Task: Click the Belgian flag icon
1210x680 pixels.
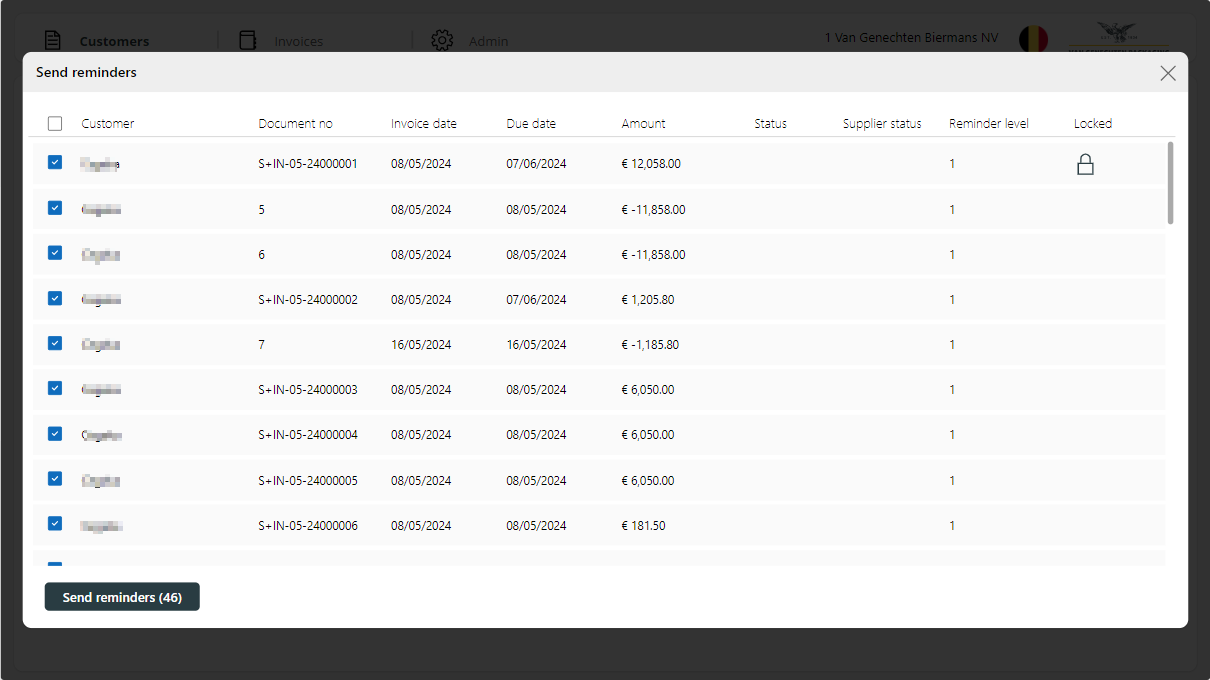Action: (x=1033, y=39)
